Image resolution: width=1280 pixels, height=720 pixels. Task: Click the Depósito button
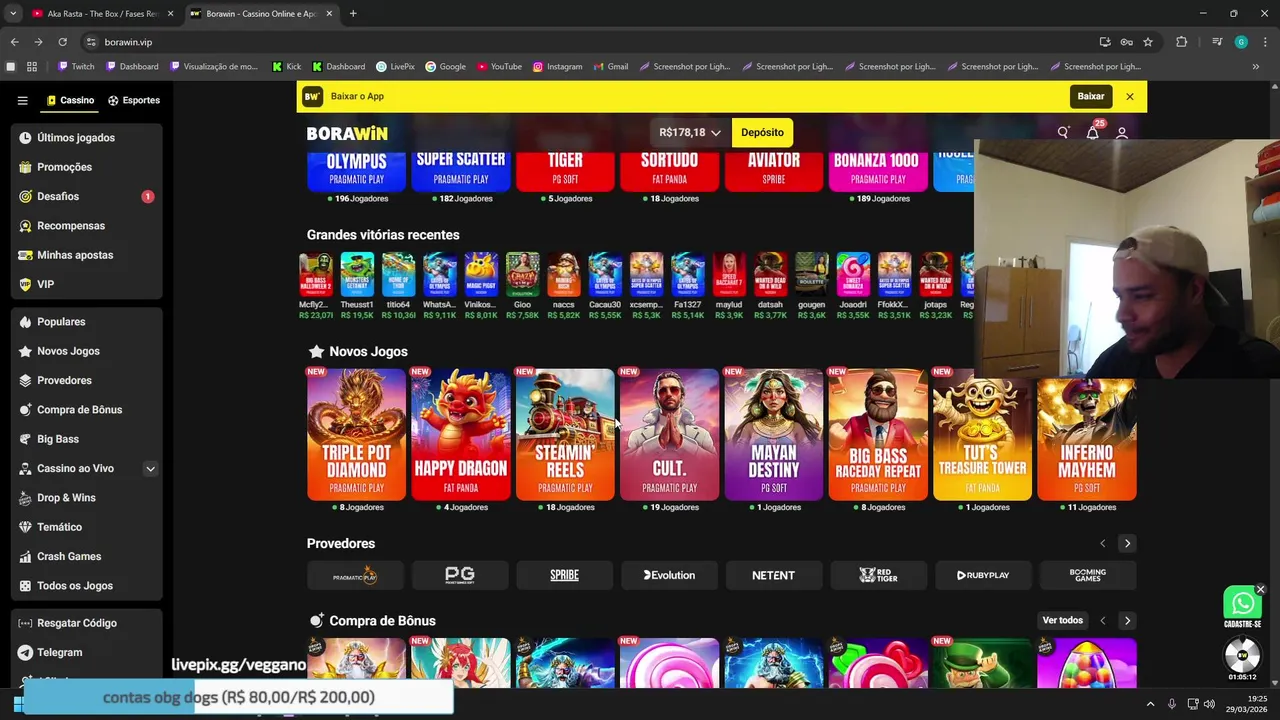pyautogui.click(x=762, y=132)
